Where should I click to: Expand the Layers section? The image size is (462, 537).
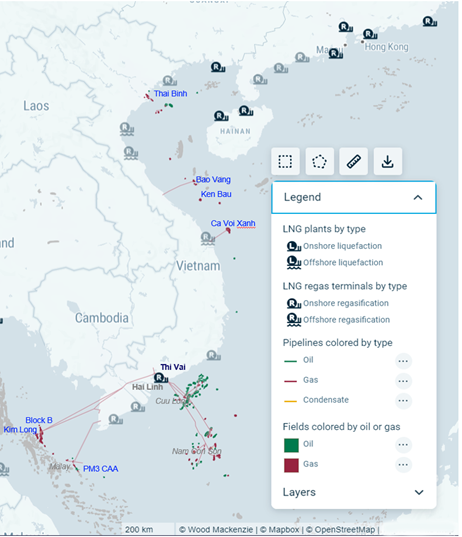(419, 492)
